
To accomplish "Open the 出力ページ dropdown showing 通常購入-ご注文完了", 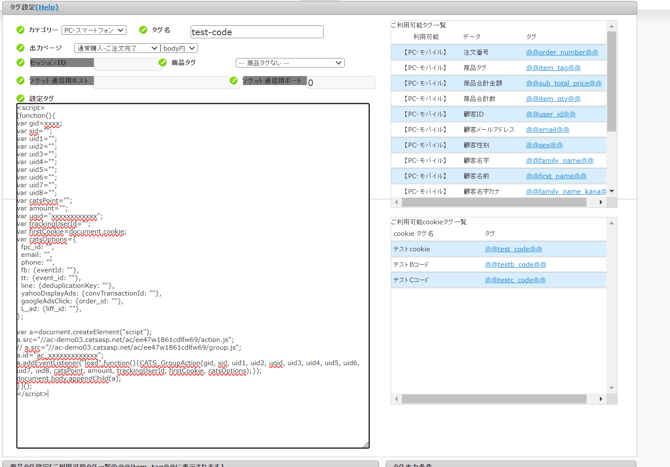I will tap(117, 48).
